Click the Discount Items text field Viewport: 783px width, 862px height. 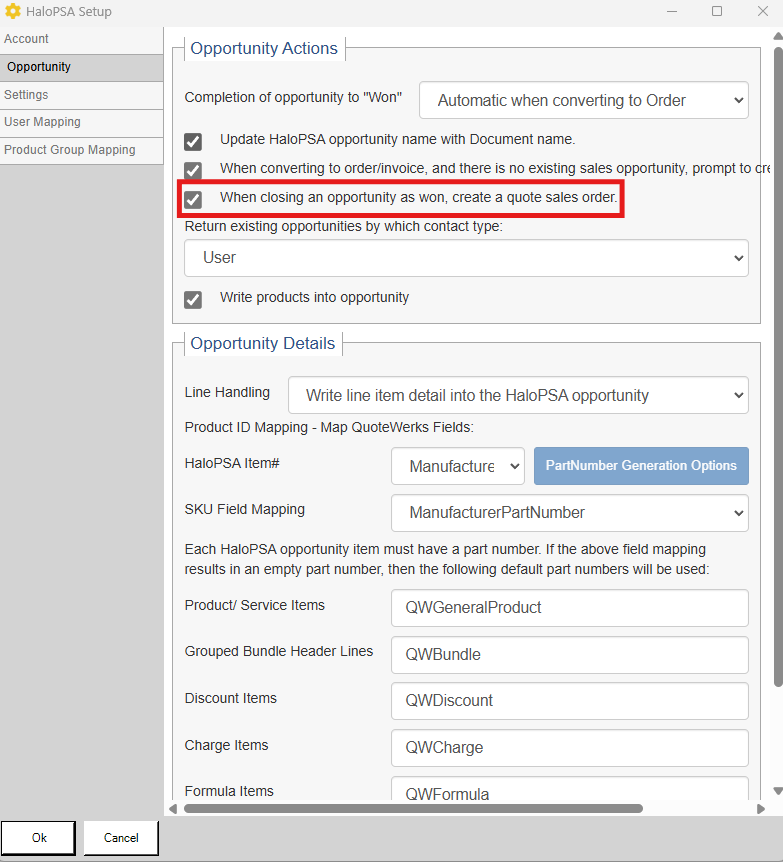569,701
